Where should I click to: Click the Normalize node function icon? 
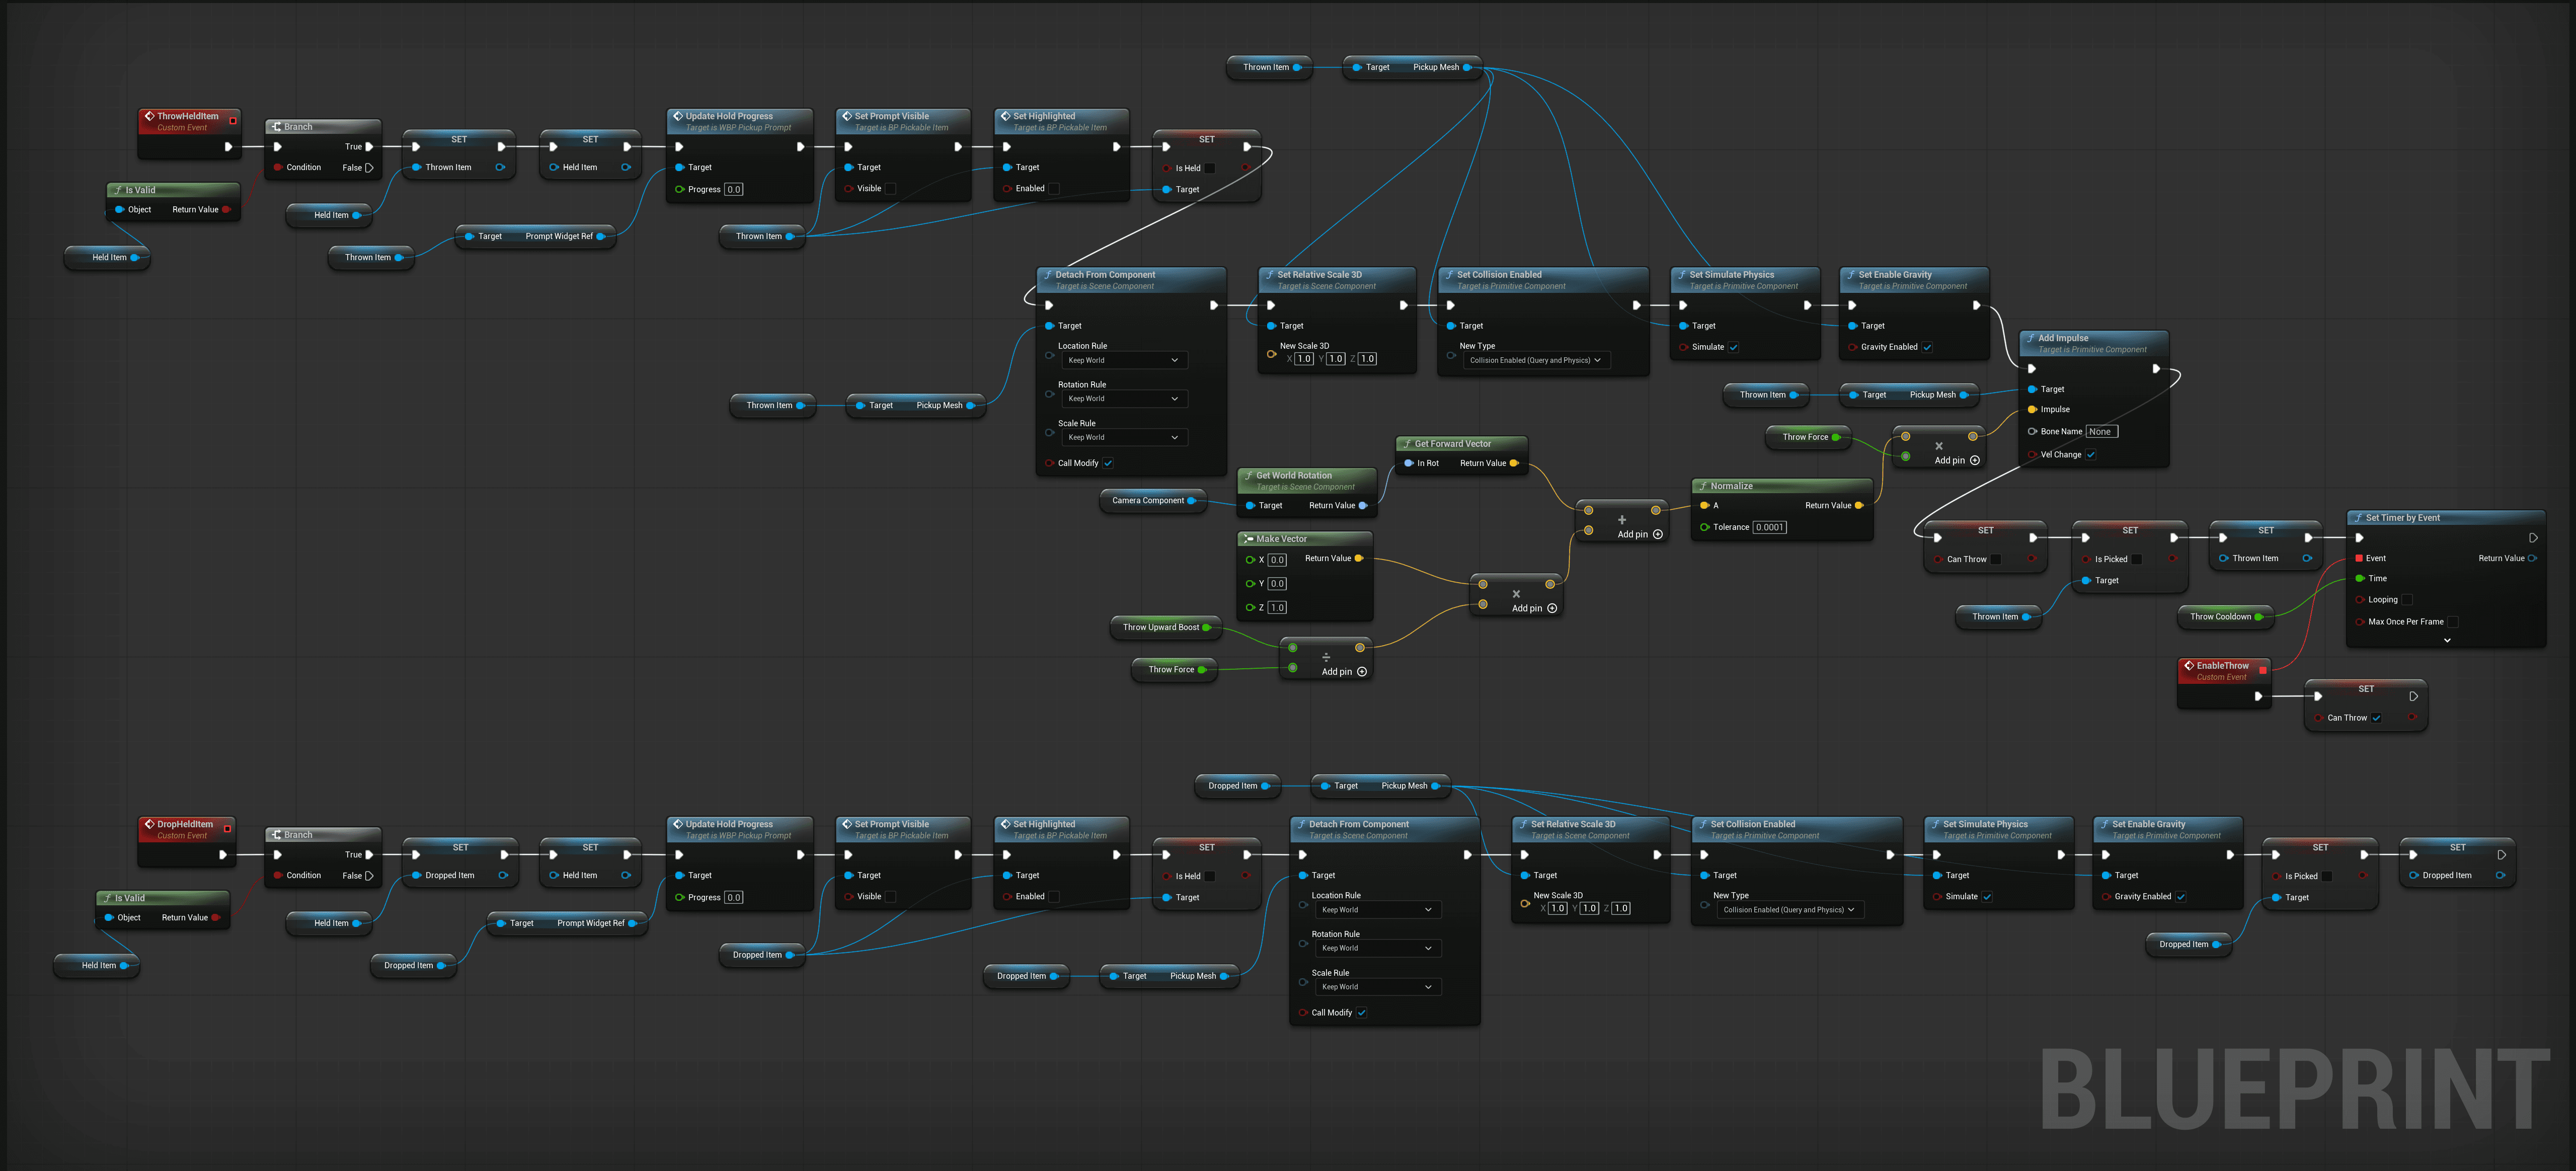[1703, 486]
